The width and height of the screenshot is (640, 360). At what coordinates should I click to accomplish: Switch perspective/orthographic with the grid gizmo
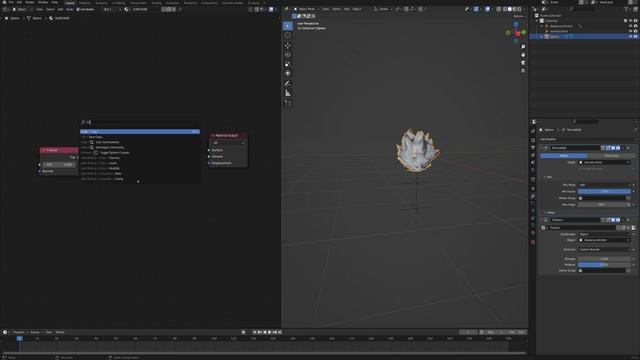(x=523, y=71)
